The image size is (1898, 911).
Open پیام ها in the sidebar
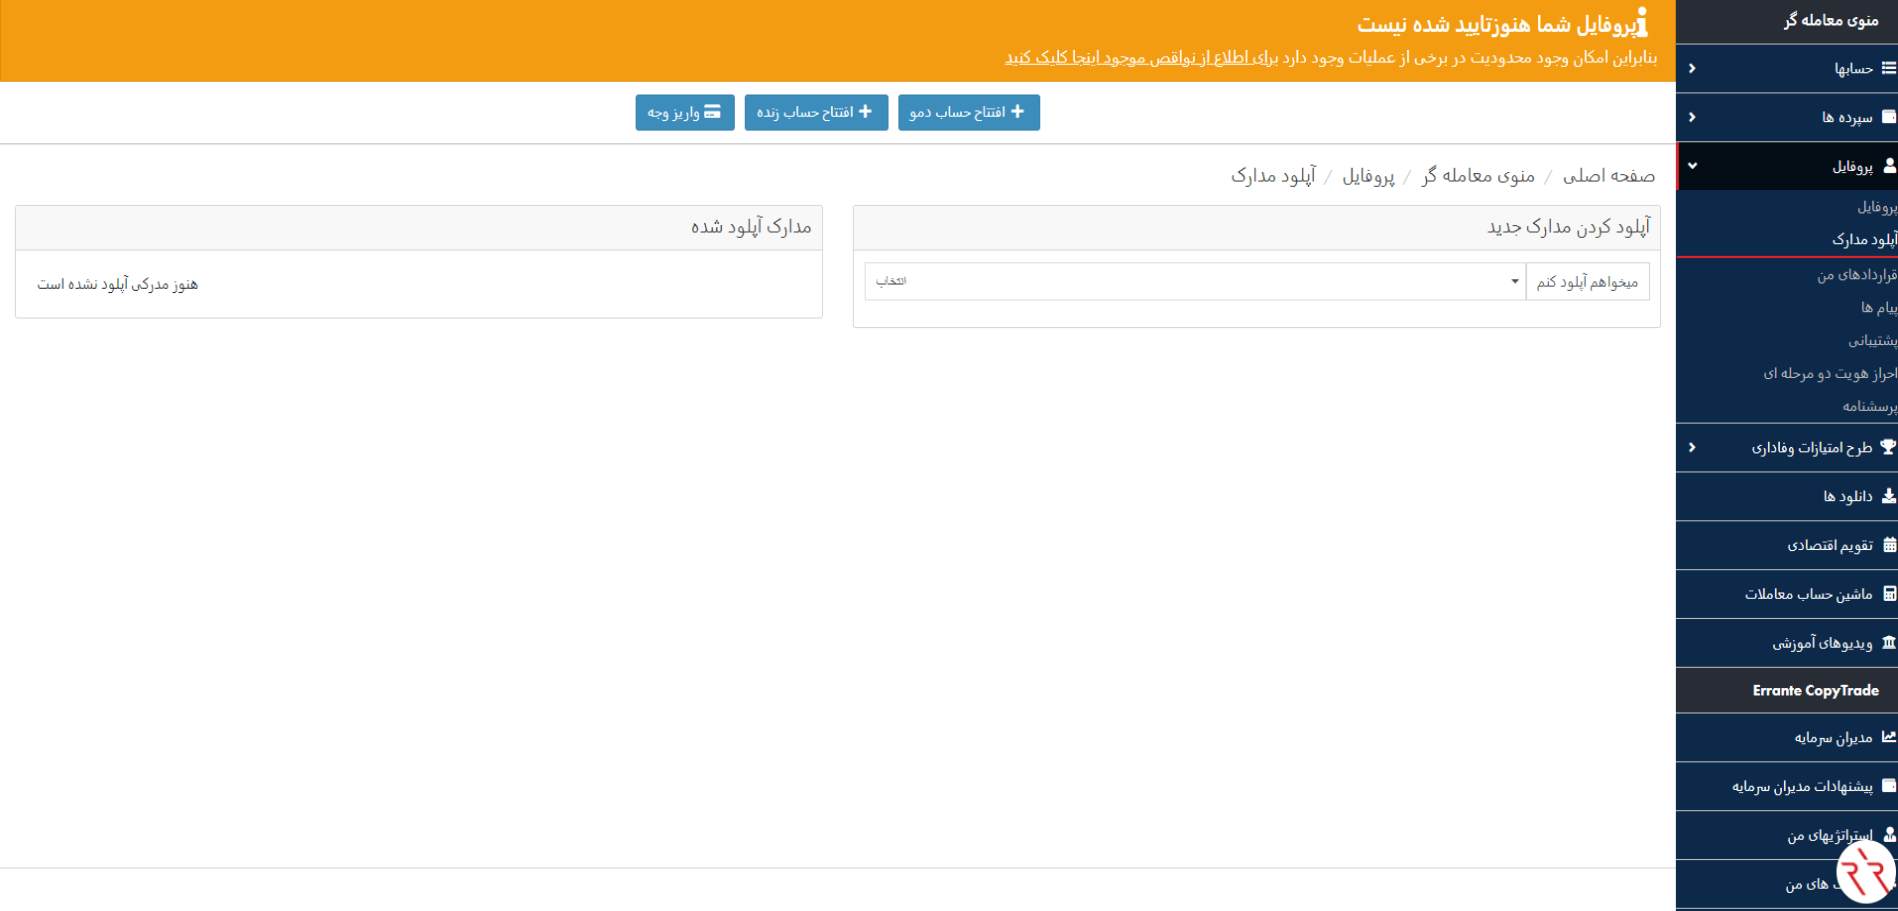coord(1879,307)
